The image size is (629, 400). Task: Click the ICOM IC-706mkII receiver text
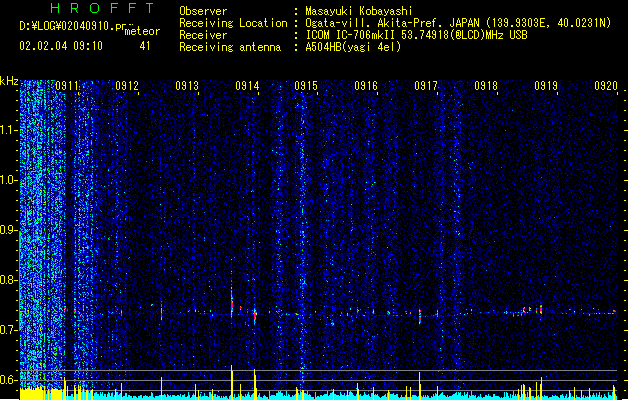tap(350, 35)
